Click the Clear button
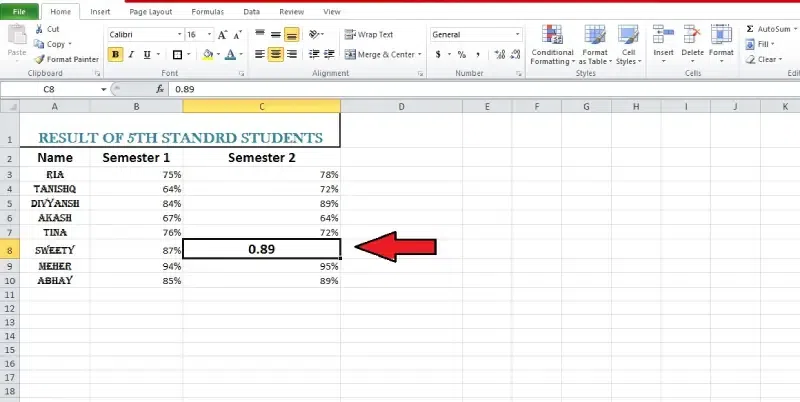This screenshot has height=402, width=800. click(763, 59)
